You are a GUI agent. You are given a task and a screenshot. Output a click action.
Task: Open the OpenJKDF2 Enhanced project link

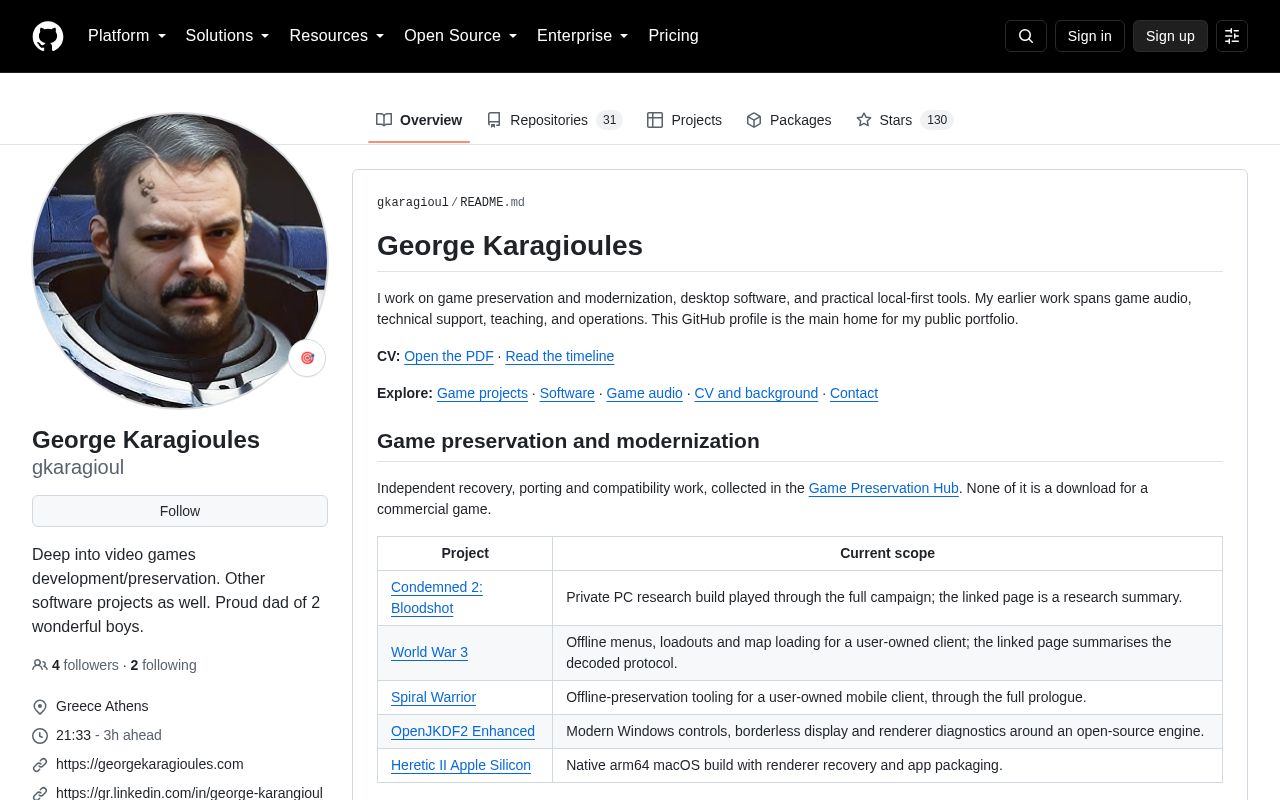tap(463, 731)
